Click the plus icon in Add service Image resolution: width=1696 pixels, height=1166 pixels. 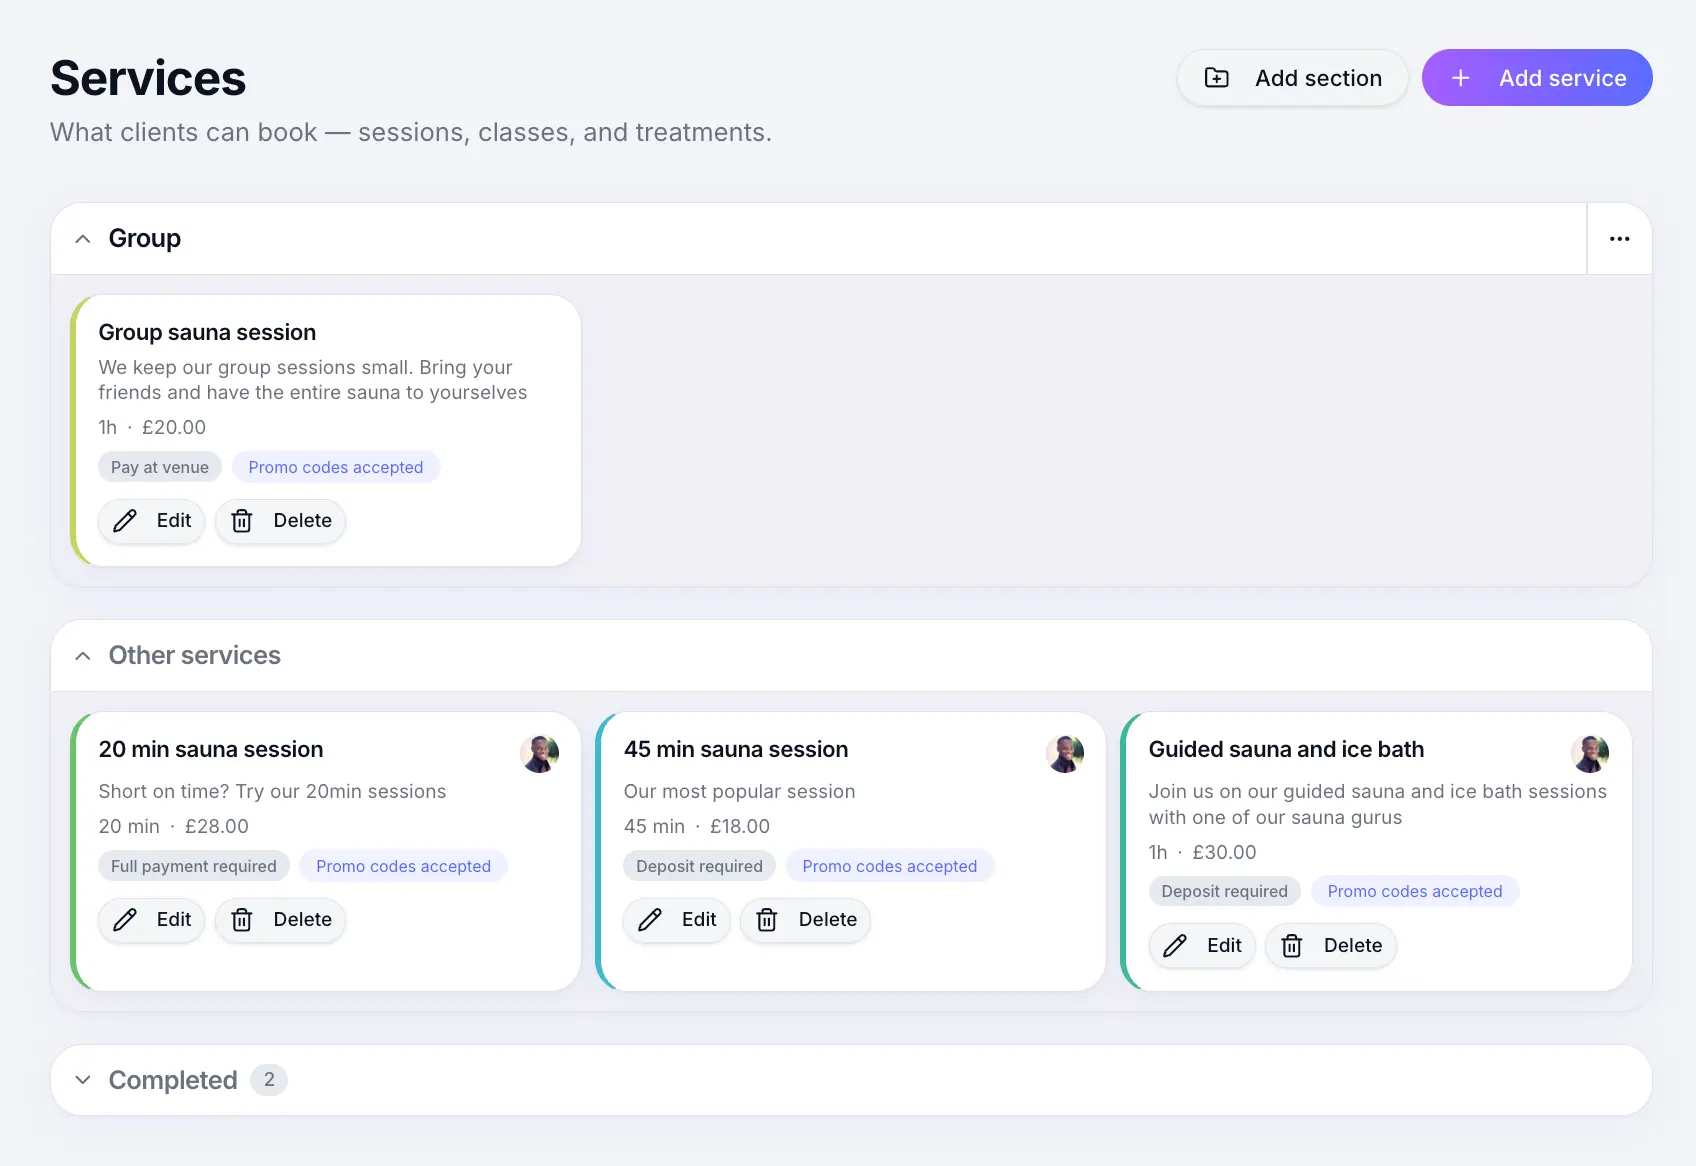[1461, 78]
